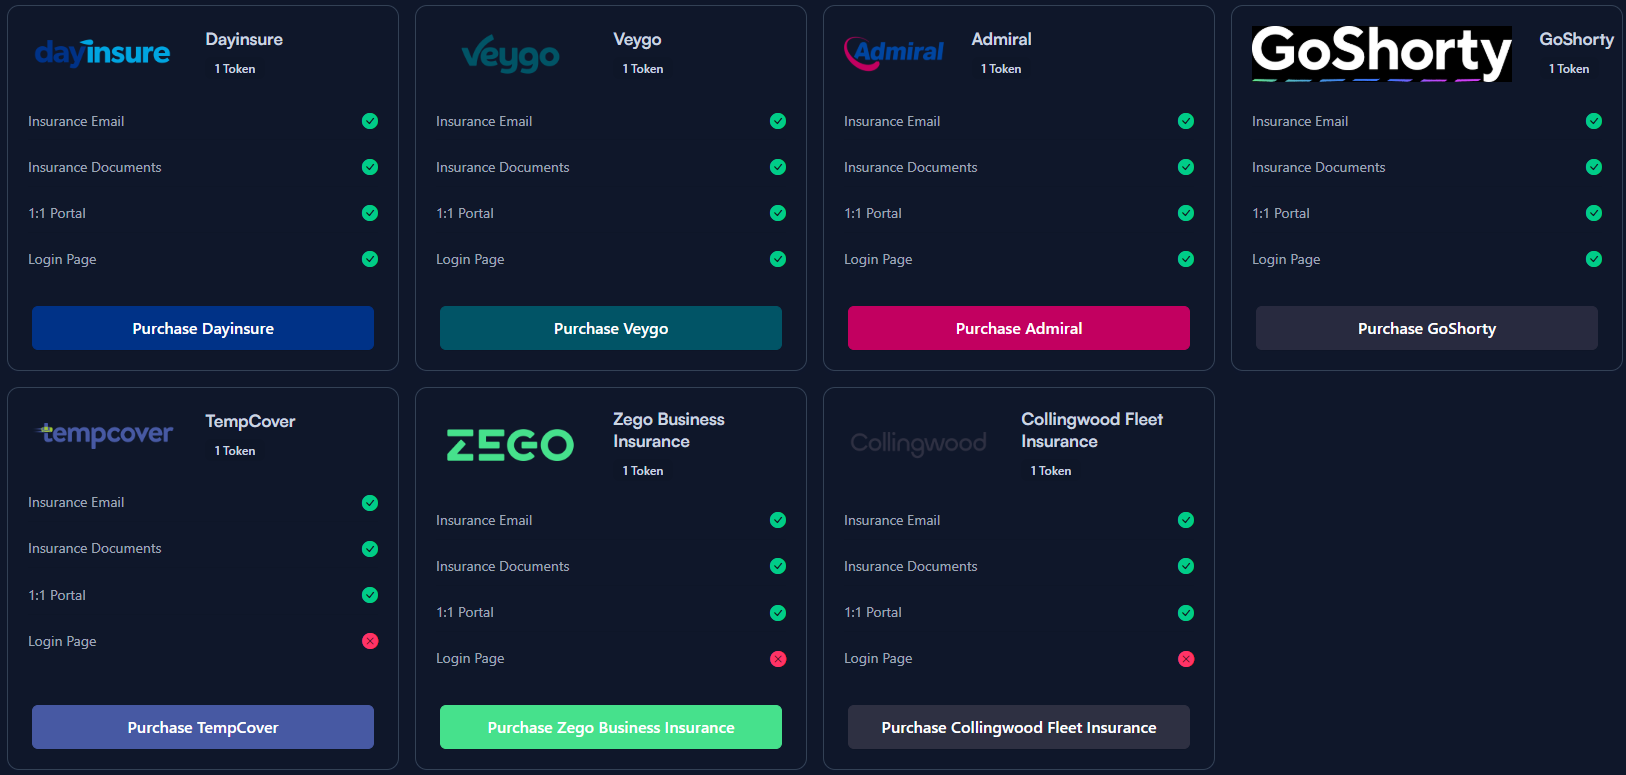Purchase Dayinsure with one token

click(202, 327)
